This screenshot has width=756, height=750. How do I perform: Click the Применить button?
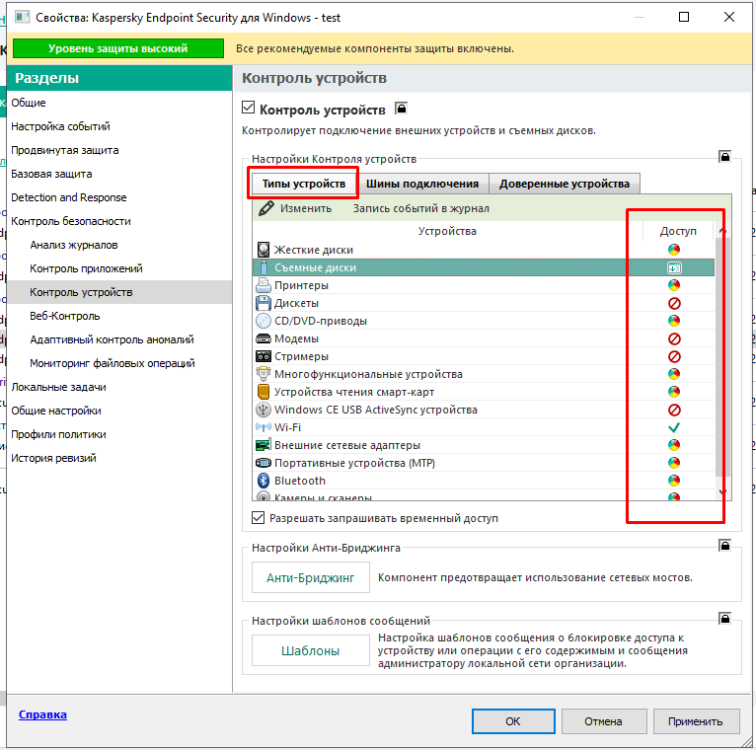(695, 722)
